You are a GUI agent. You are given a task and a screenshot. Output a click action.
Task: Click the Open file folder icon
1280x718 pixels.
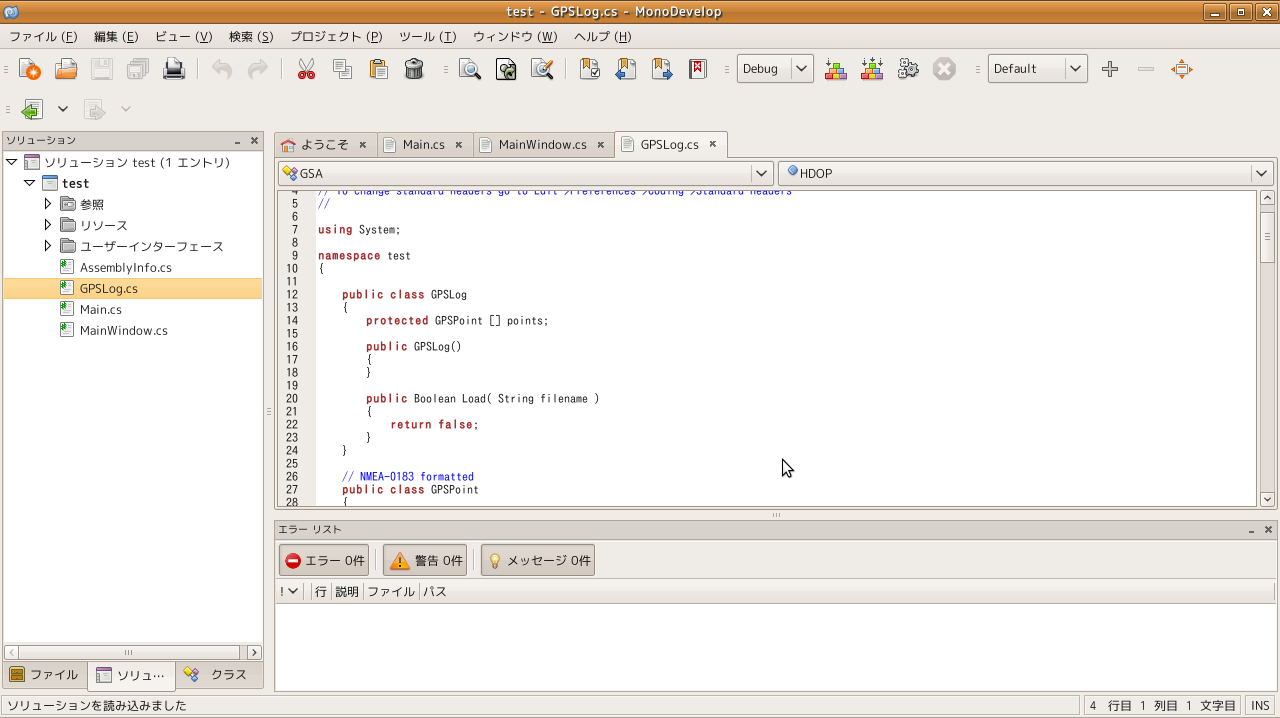[66, 69]
